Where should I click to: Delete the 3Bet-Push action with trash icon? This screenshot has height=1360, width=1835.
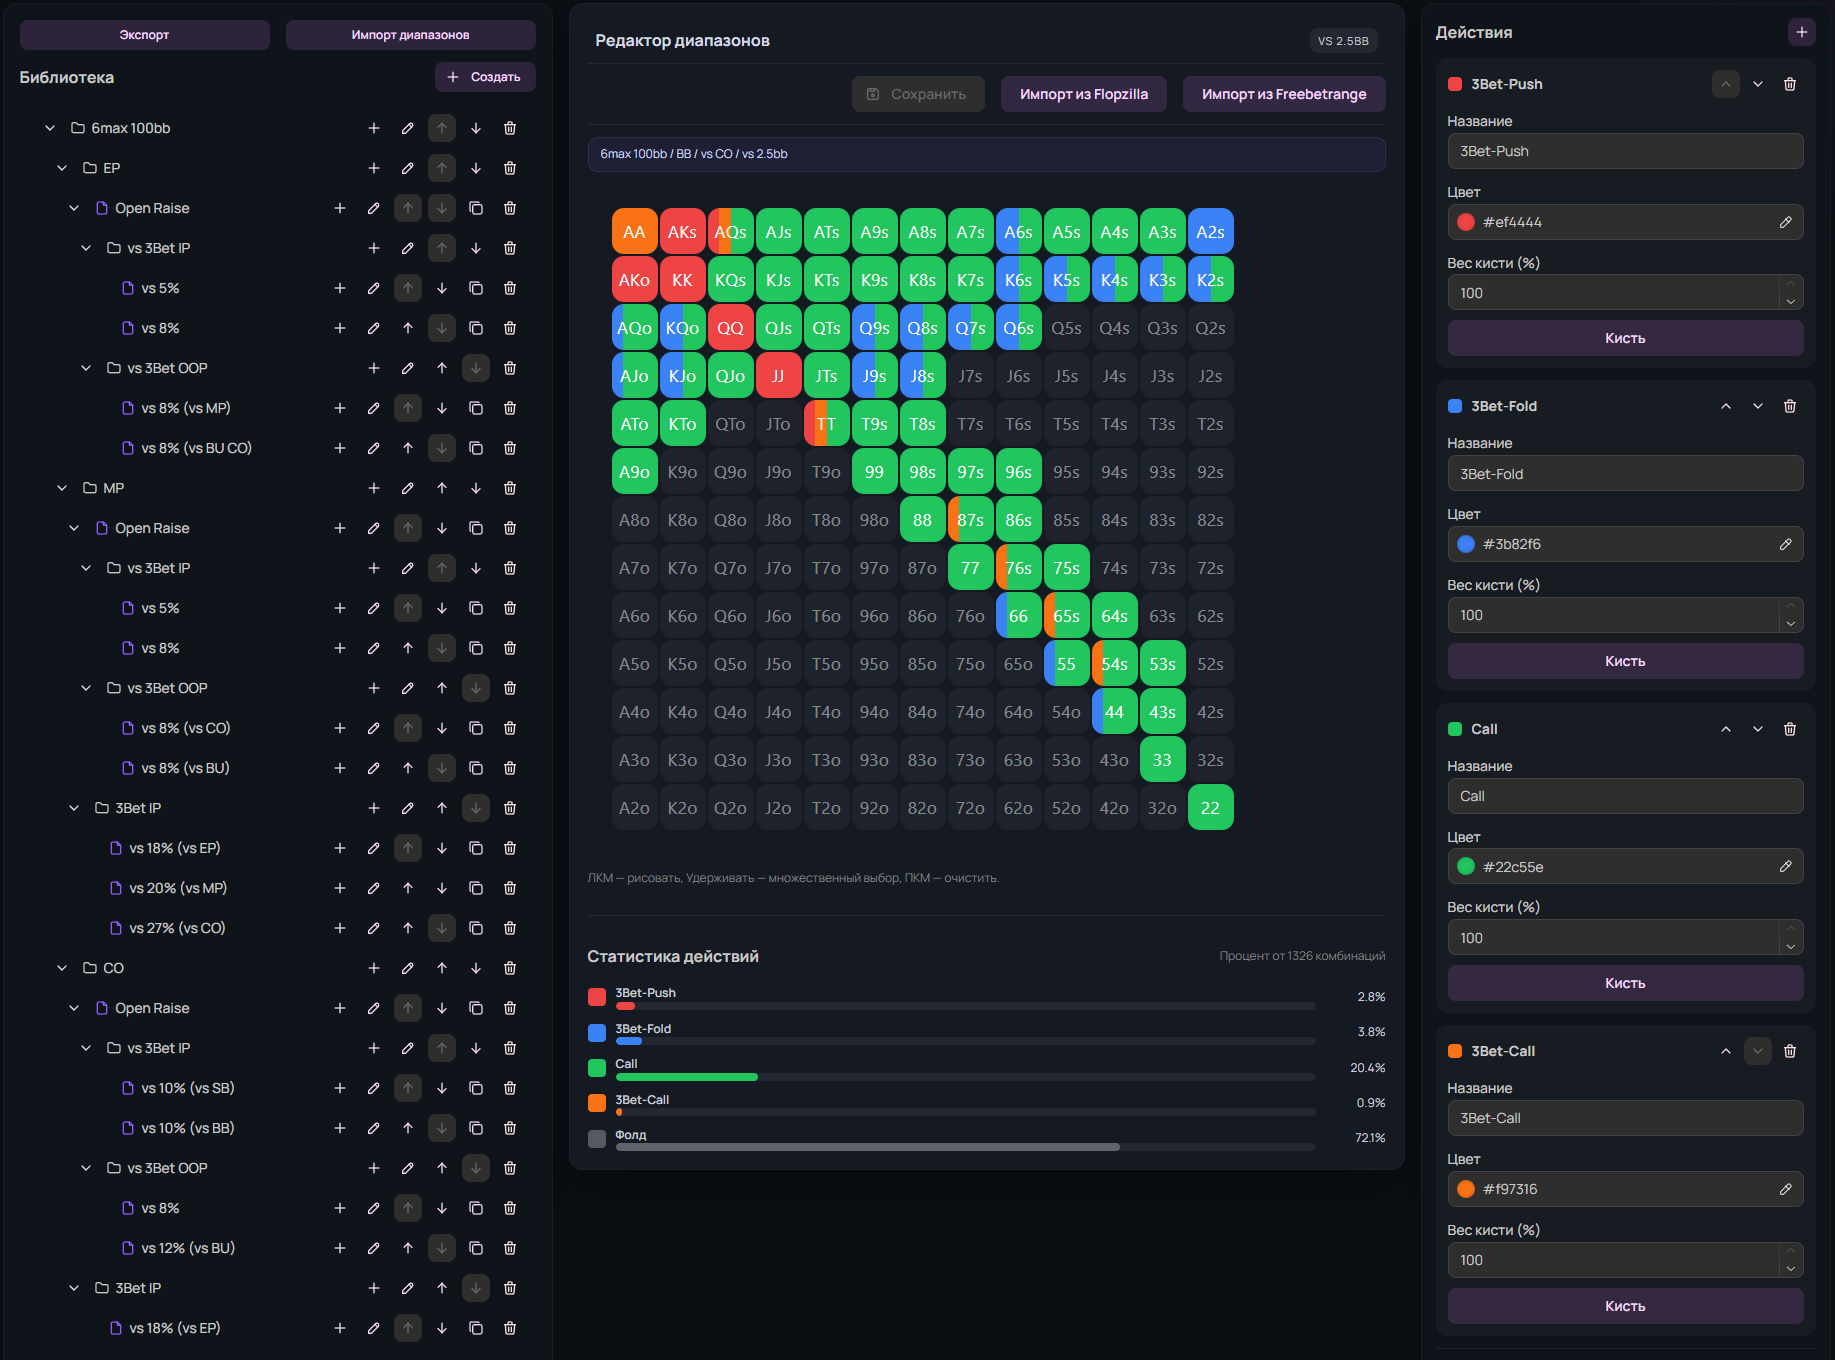(x=1789, y=84)
